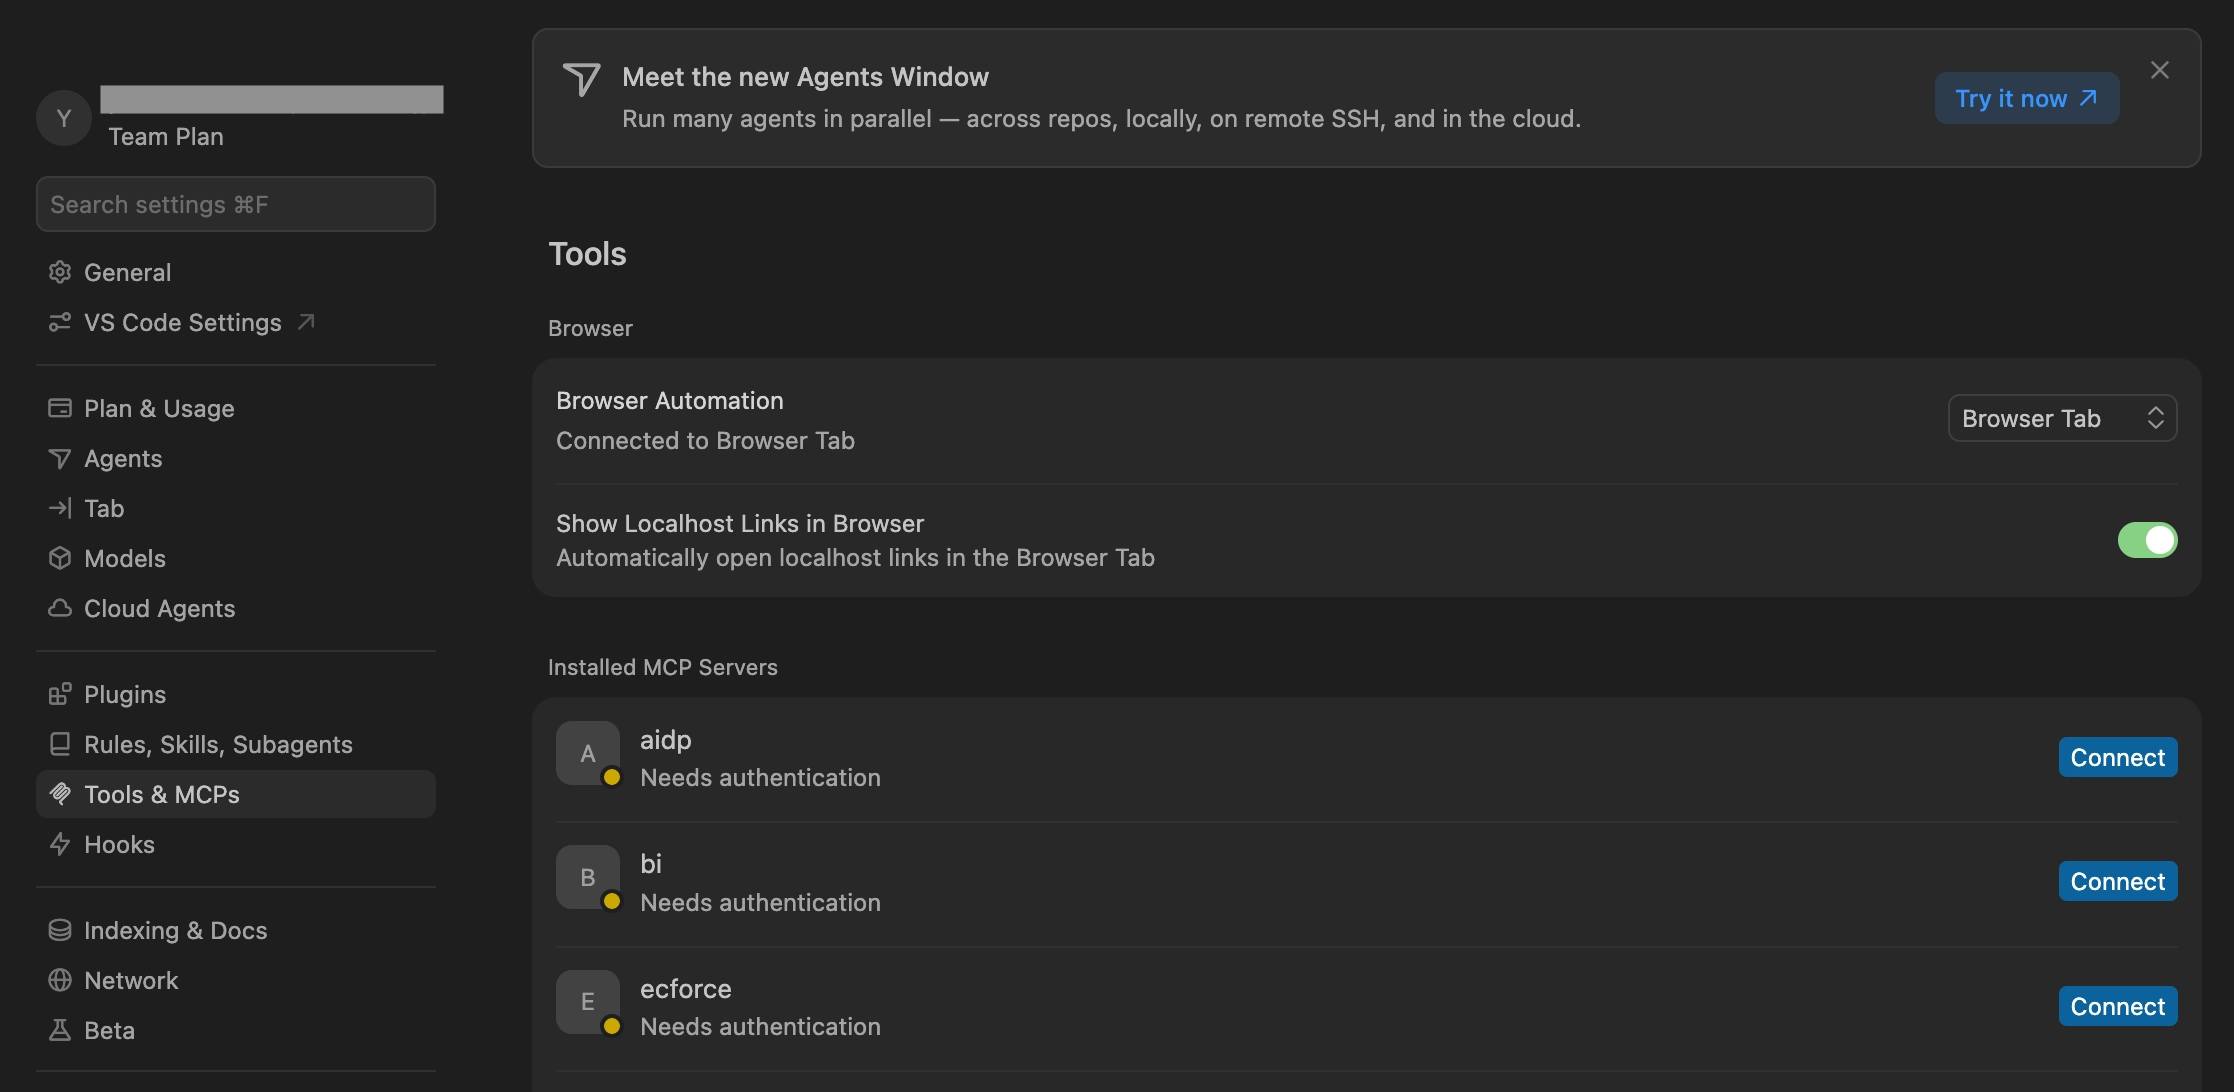Toggle Show Localhost Links in Browser switch
Image resolution: width=2234 pixels, height=1092 pixels.
point(2147,540)
